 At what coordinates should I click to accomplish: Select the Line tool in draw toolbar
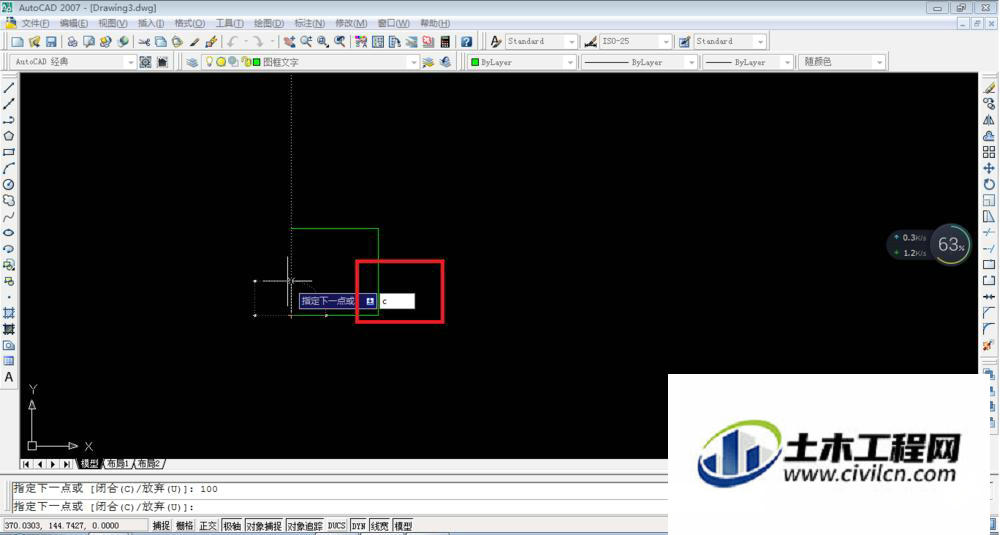click(9, 88)
